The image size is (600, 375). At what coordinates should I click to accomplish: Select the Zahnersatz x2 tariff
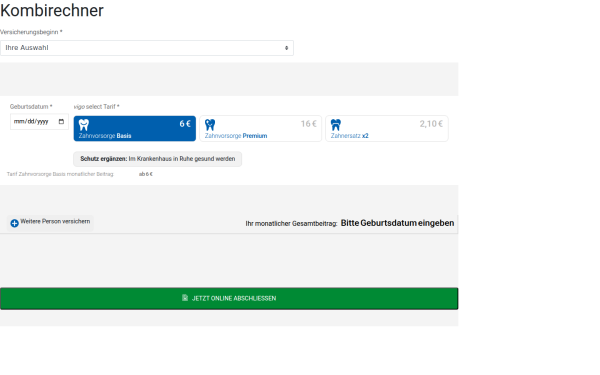[387, 129]
